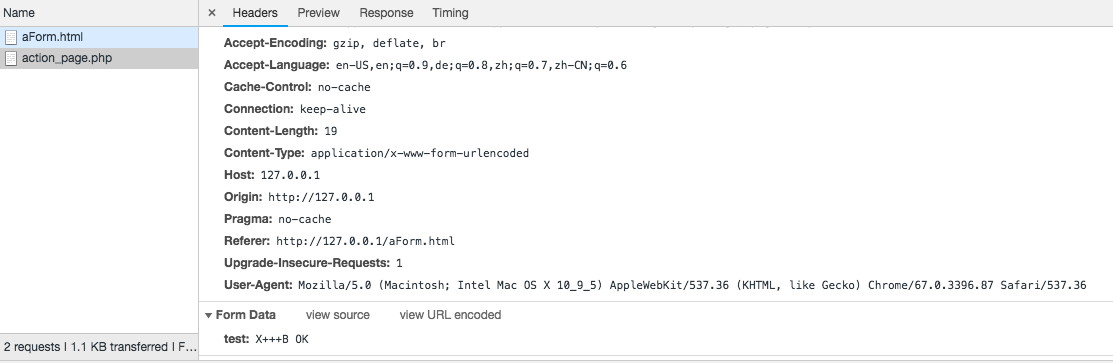
Task: Close the request details panel
Action: point(212,13)
